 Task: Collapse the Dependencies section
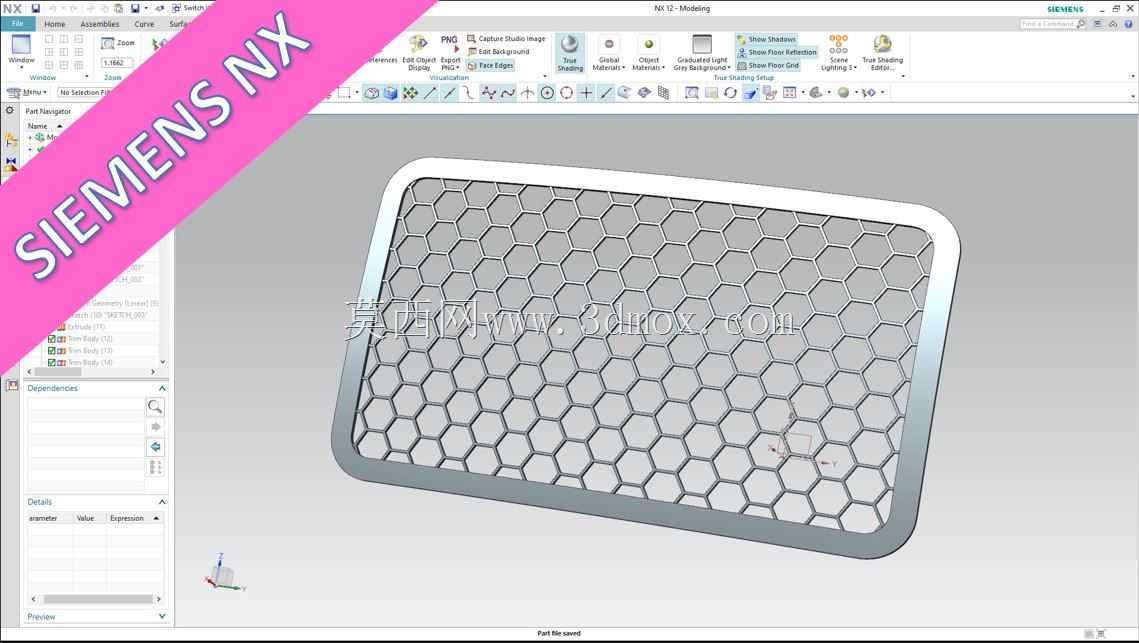[162, 389]
